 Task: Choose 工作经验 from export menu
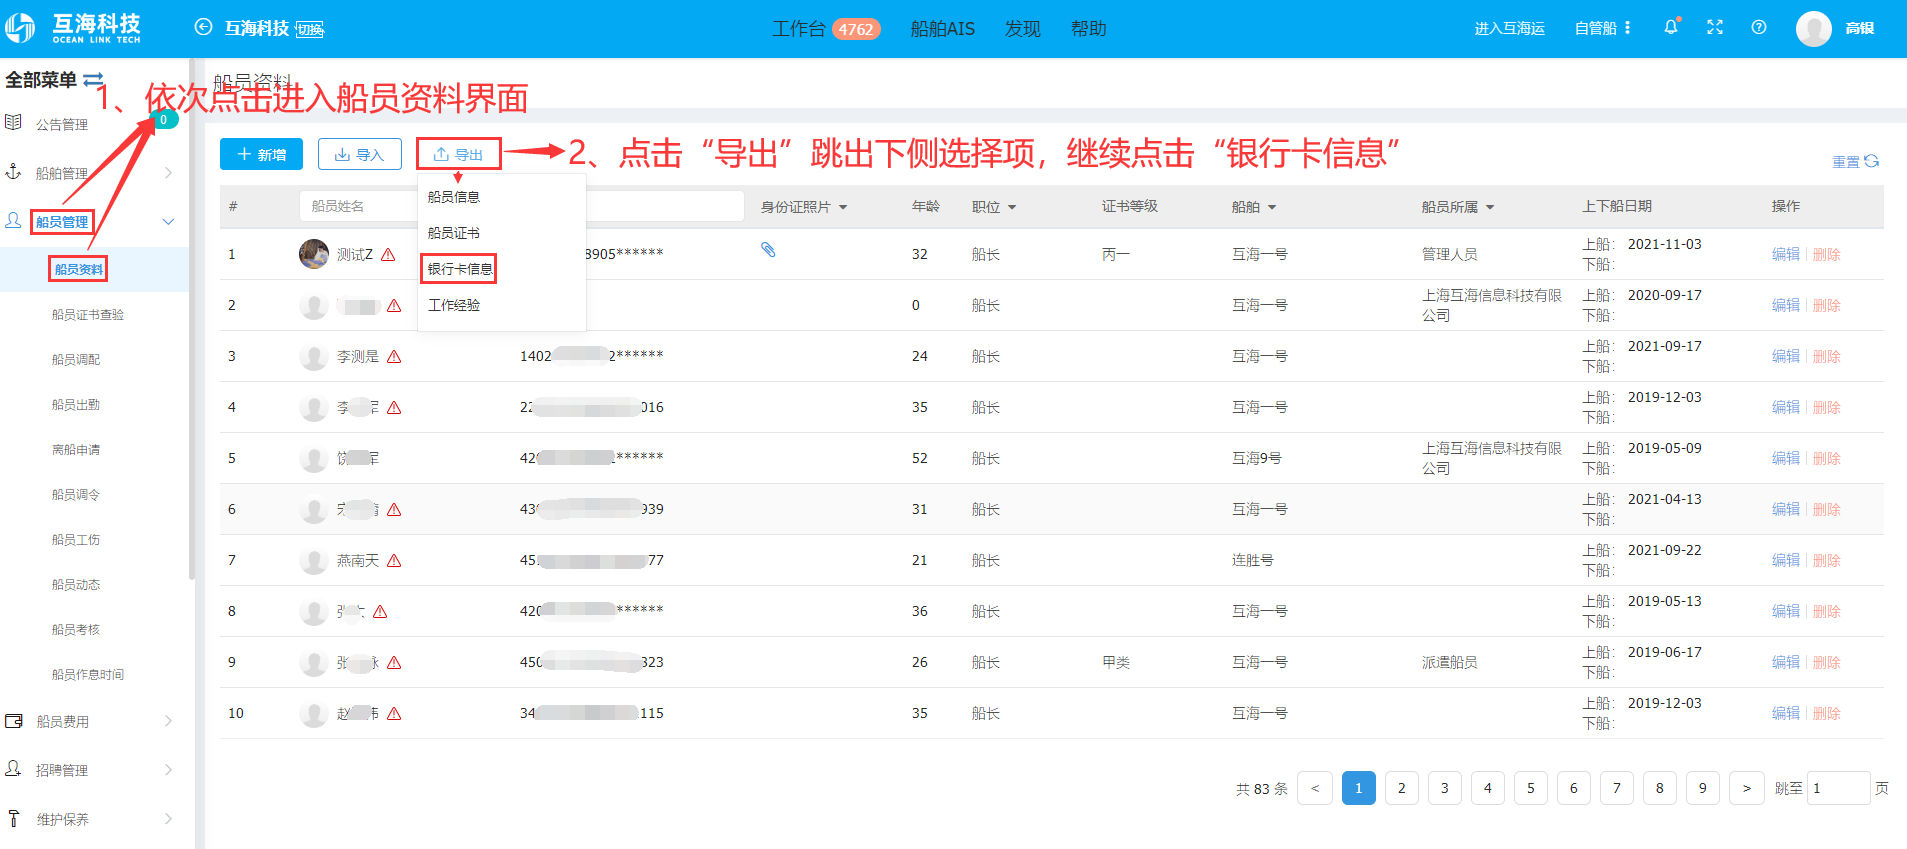454,305
